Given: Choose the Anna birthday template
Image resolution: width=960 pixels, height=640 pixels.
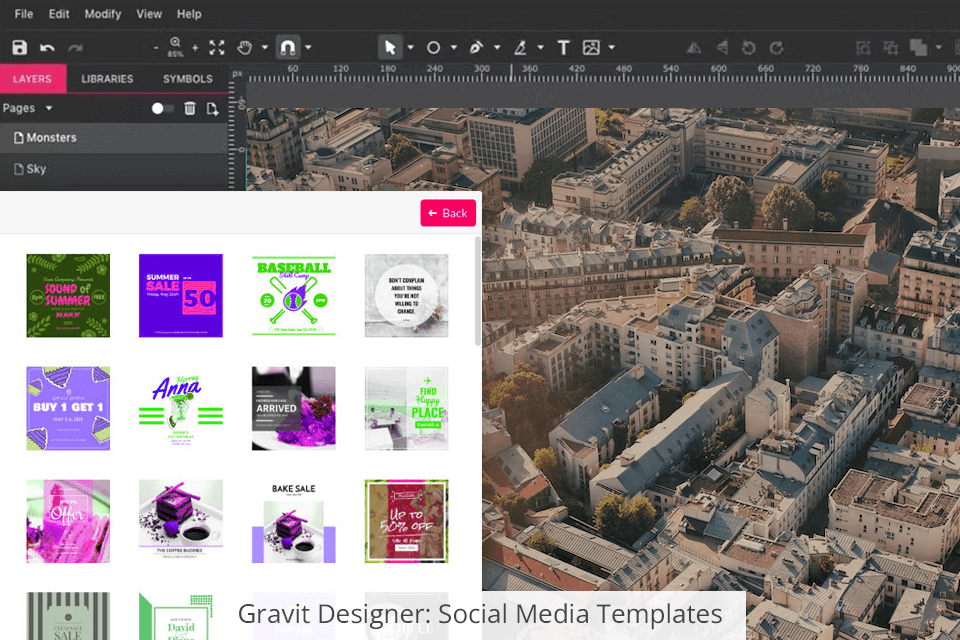Looking at the screenshot, I should [181, 408].
